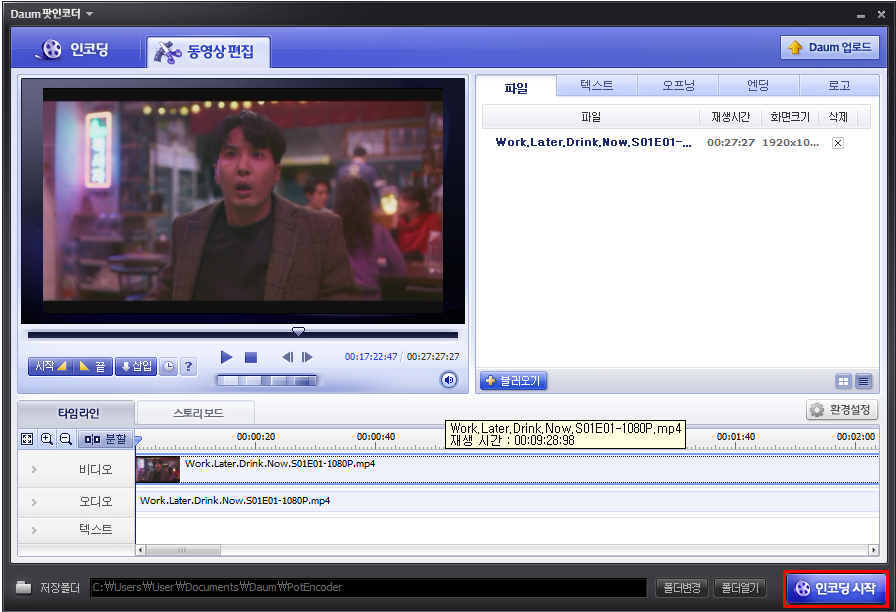The width and height of the screenshot is (896, 612).
Task: Zoom out on the timeline
Action: tap(66, 439)
